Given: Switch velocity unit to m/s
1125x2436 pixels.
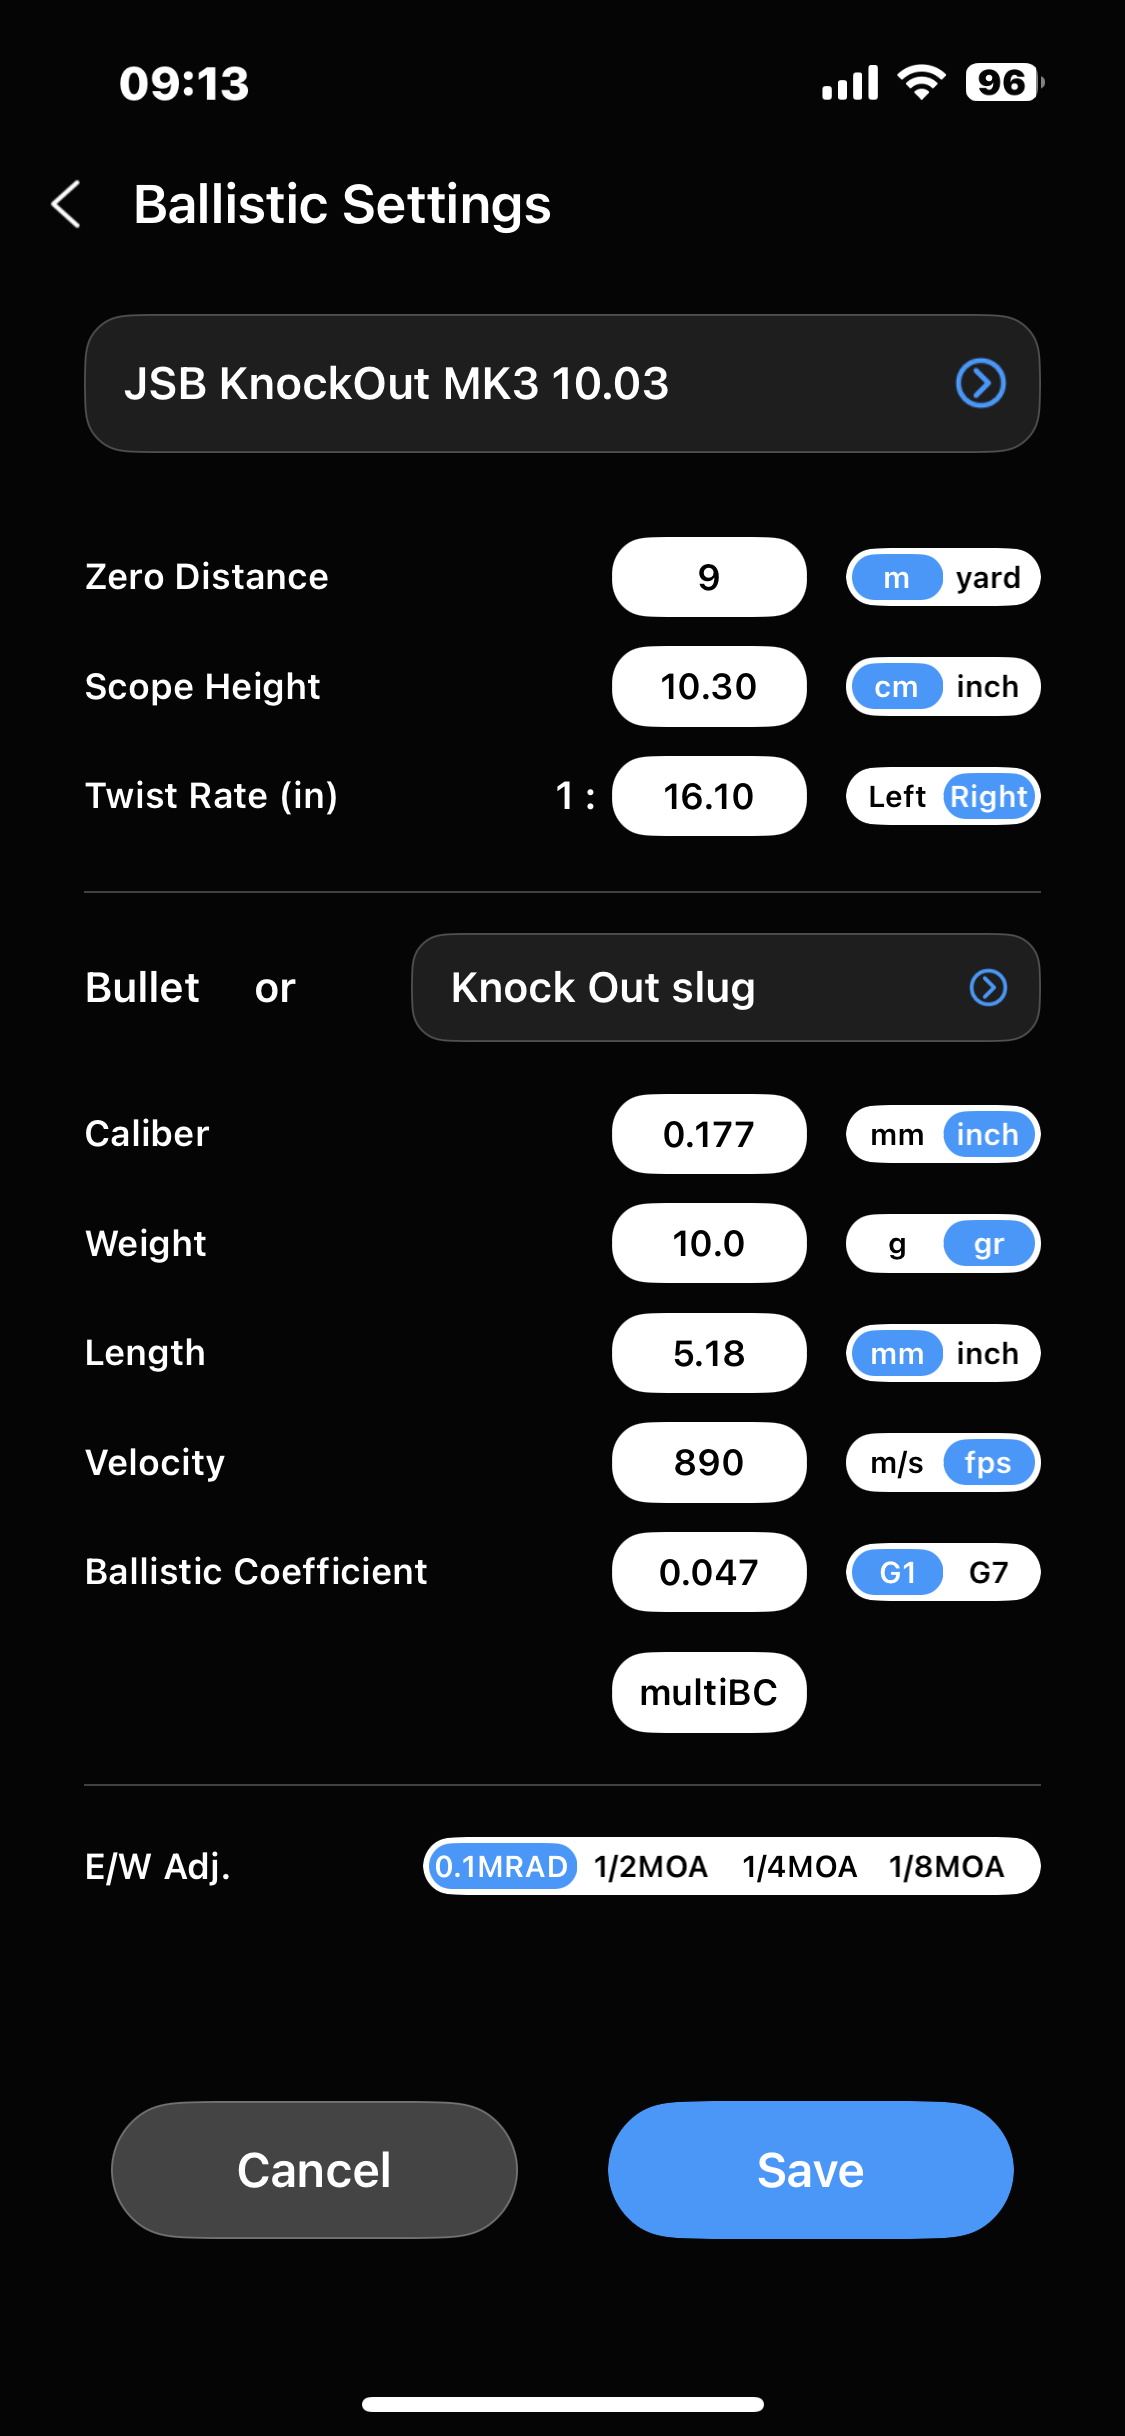Looking at the screenshot, I should tap(897, 1463).
